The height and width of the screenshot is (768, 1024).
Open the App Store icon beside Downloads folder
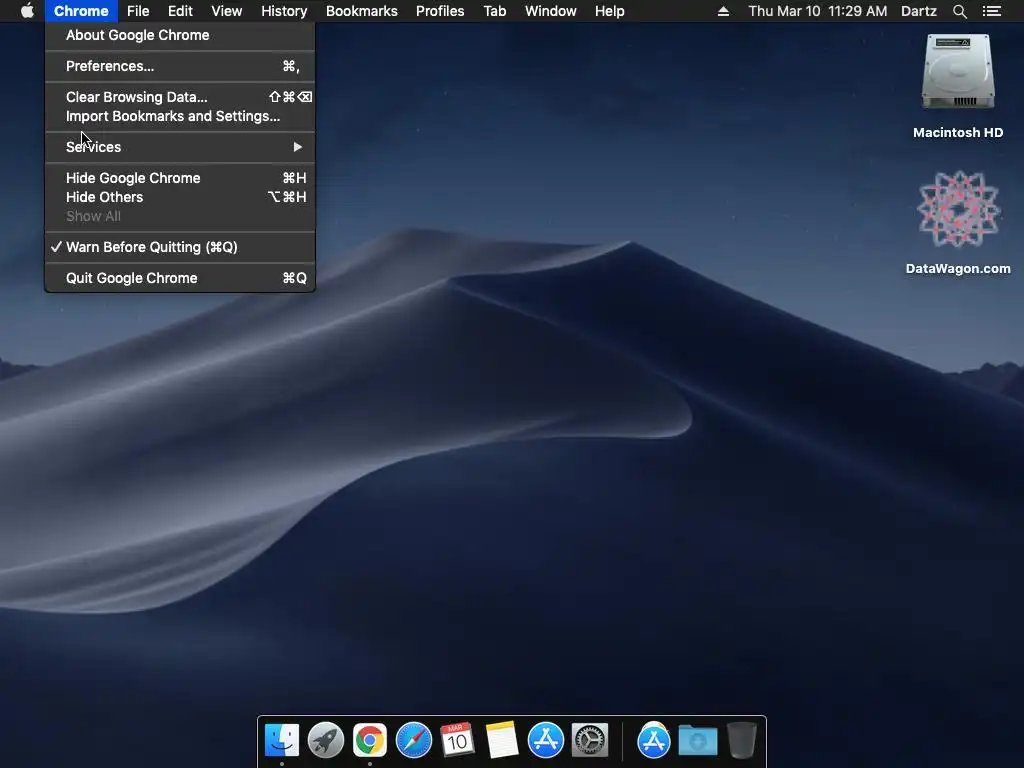click(654, 740)
